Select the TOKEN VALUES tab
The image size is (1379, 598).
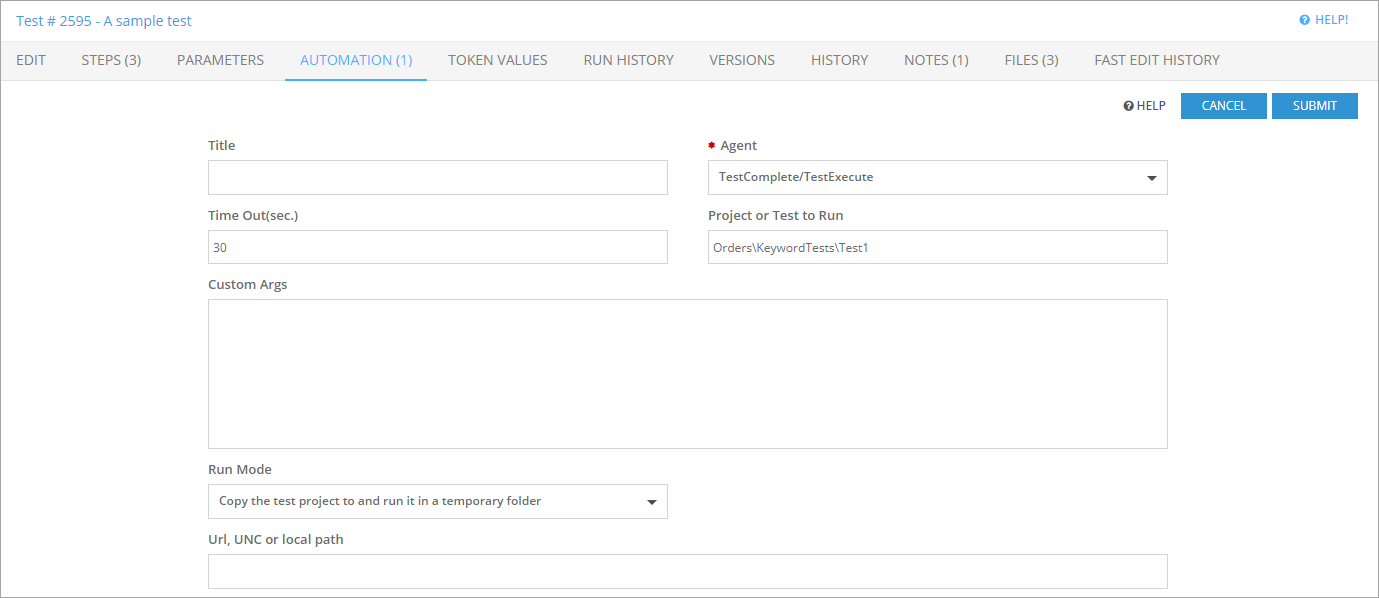(x=497, y=60)
